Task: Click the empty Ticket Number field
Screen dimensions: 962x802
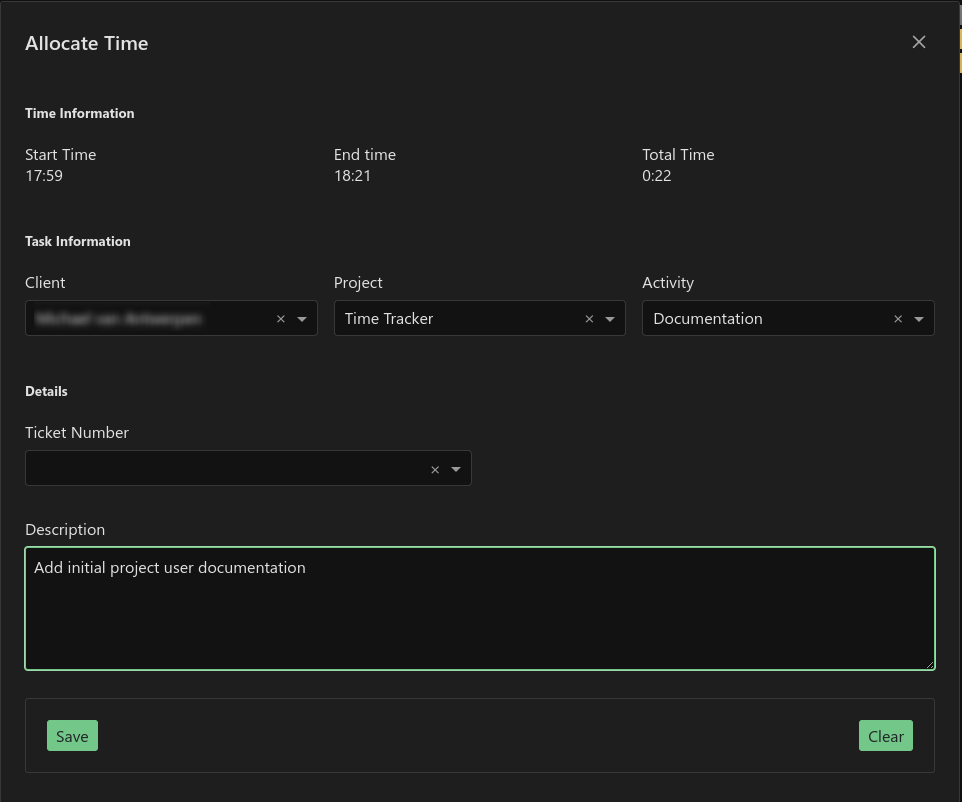Action: tap(220, 468)
